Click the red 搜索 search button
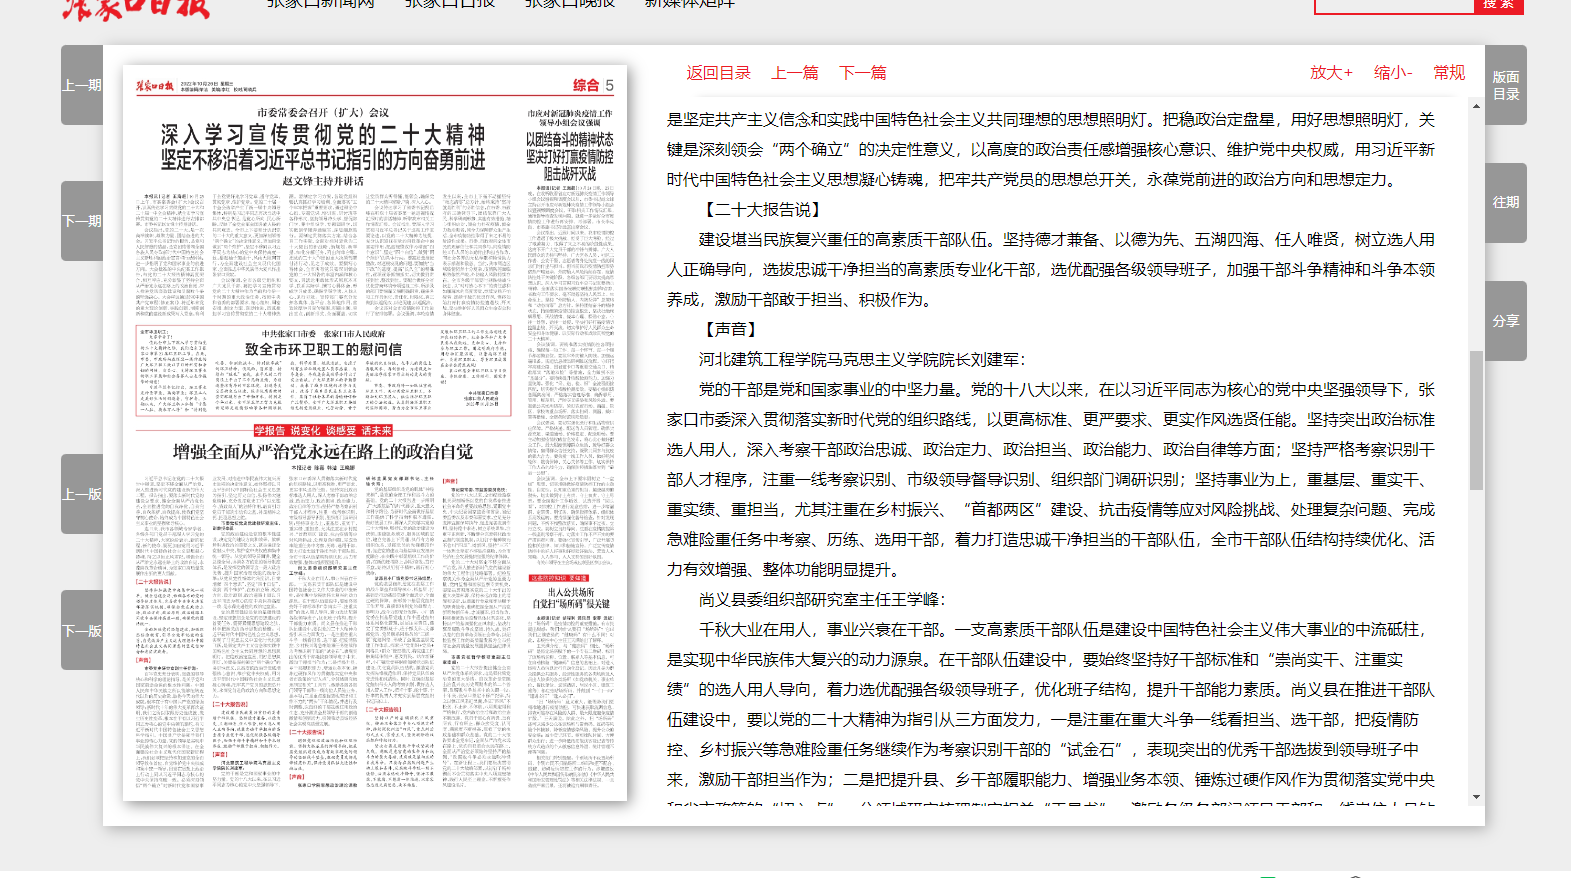This screenshot has height=878, width=1571. [x=1499, y=5]
